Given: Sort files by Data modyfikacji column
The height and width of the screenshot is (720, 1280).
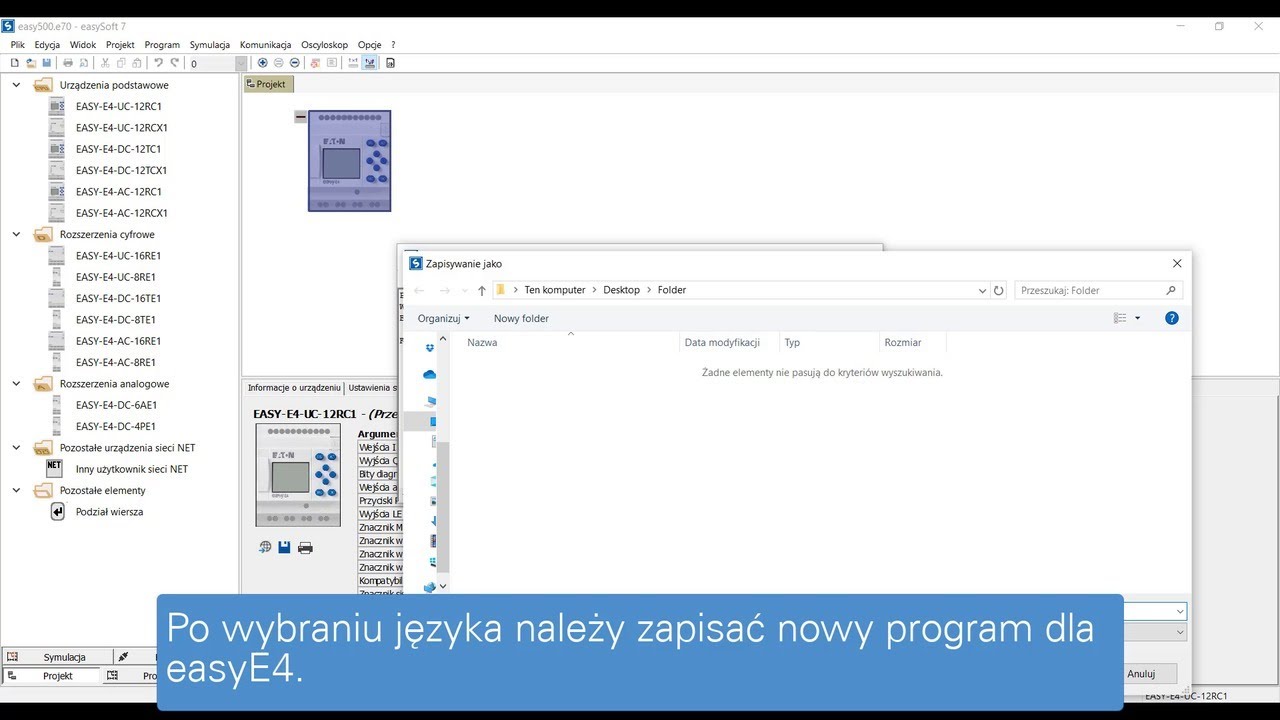Looking at the screenshot, I should click(x=722, y=342).
